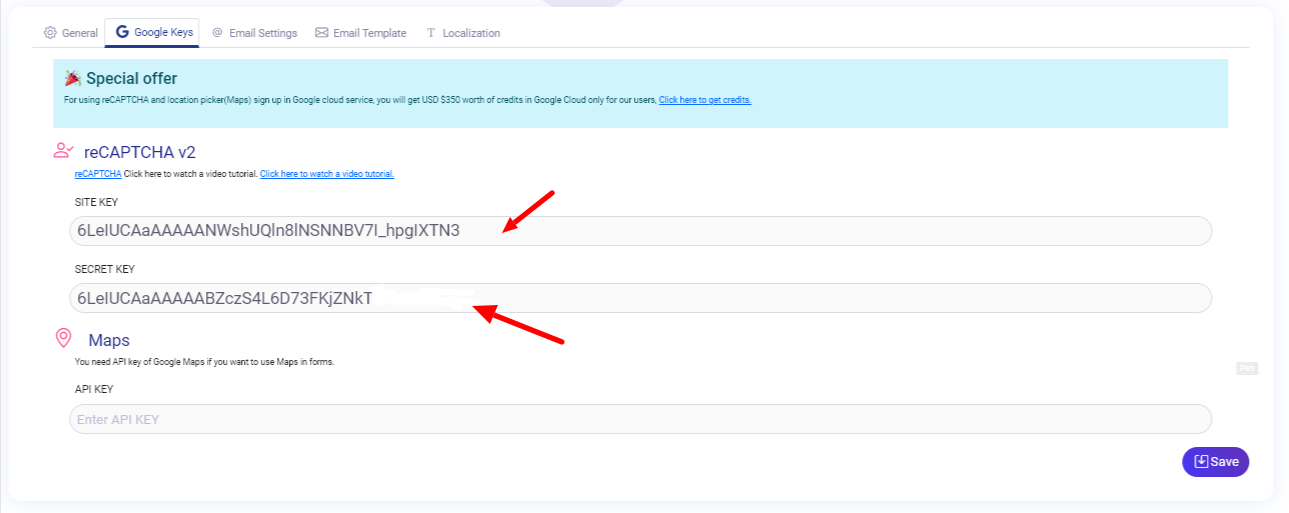
Task: Click the 'SECRET KEY' label
Action: (x=105, y=269)
